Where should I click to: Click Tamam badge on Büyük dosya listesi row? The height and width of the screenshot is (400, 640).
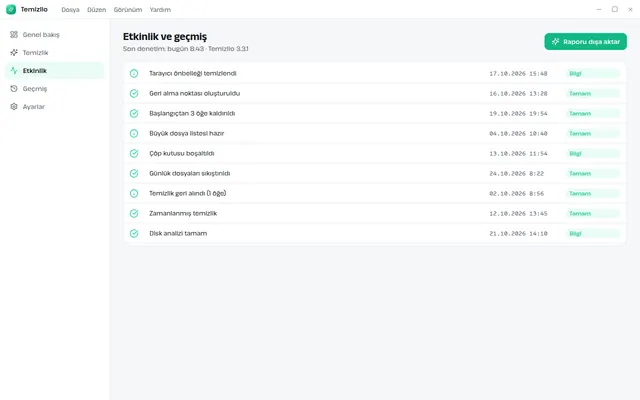tap(593, 133)
